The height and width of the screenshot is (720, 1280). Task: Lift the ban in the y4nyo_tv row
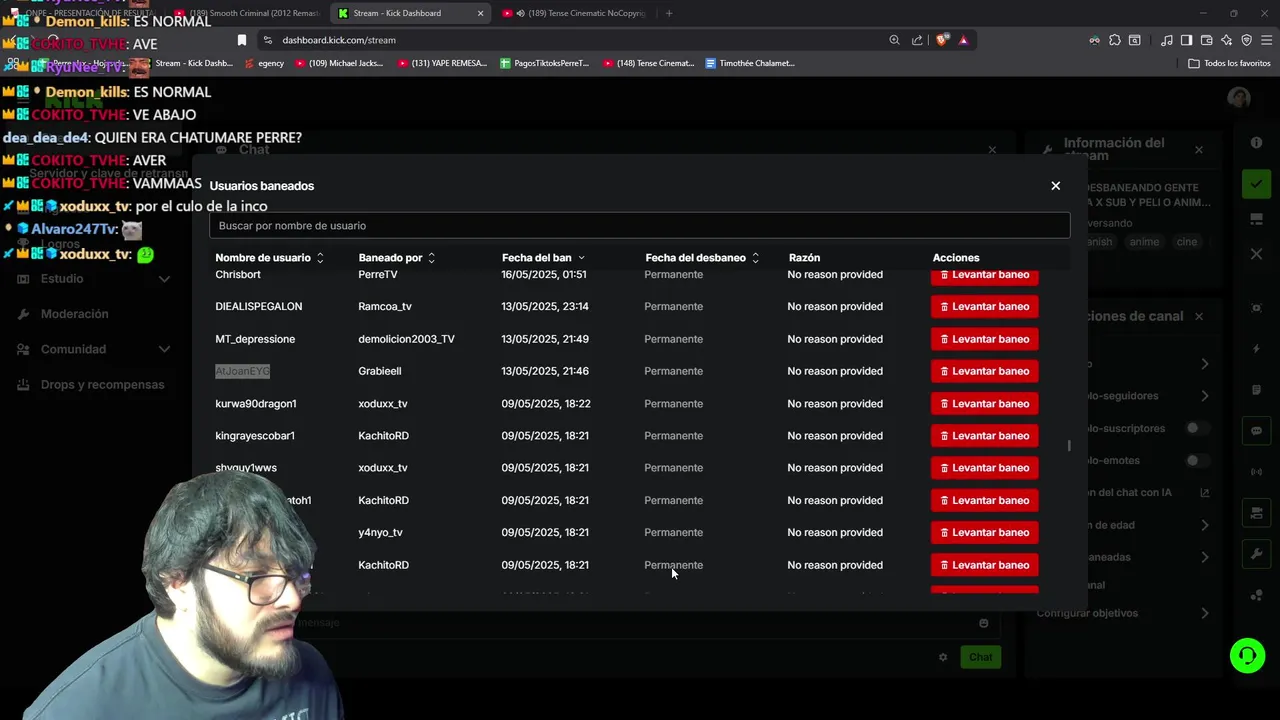point(984,533)
